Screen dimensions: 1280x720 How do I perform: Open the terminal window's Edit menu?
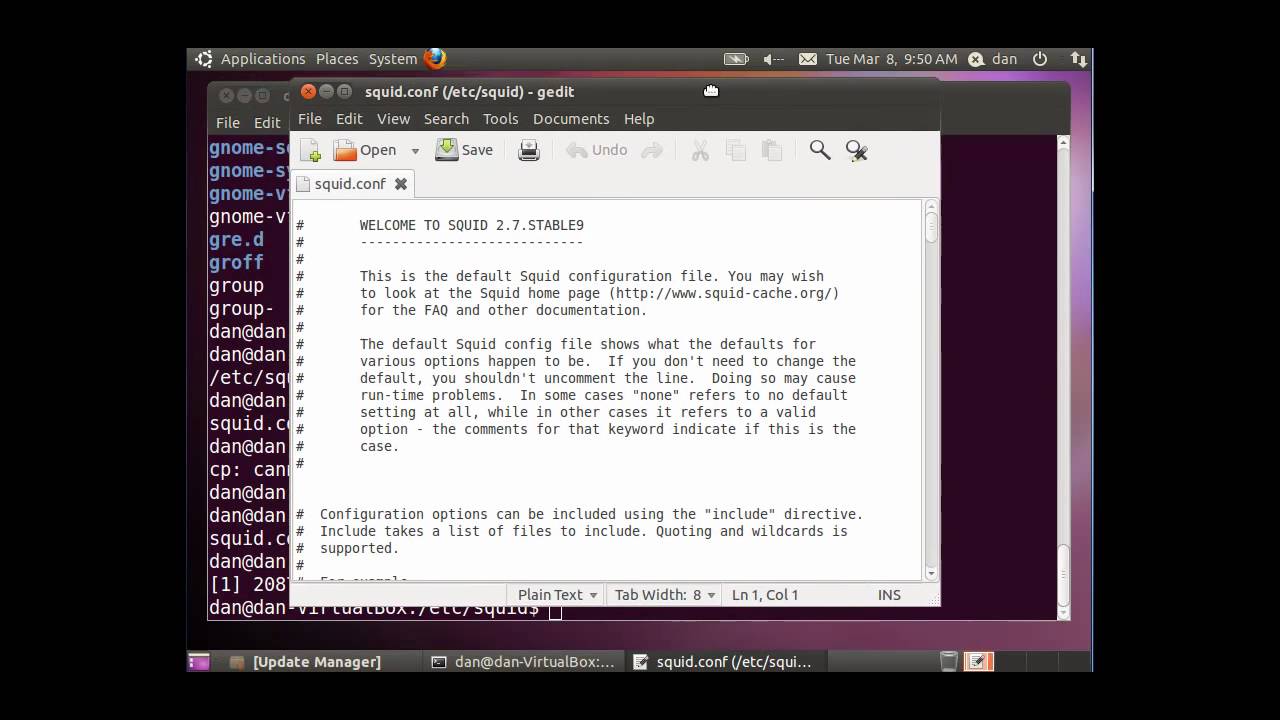[267, 122]
